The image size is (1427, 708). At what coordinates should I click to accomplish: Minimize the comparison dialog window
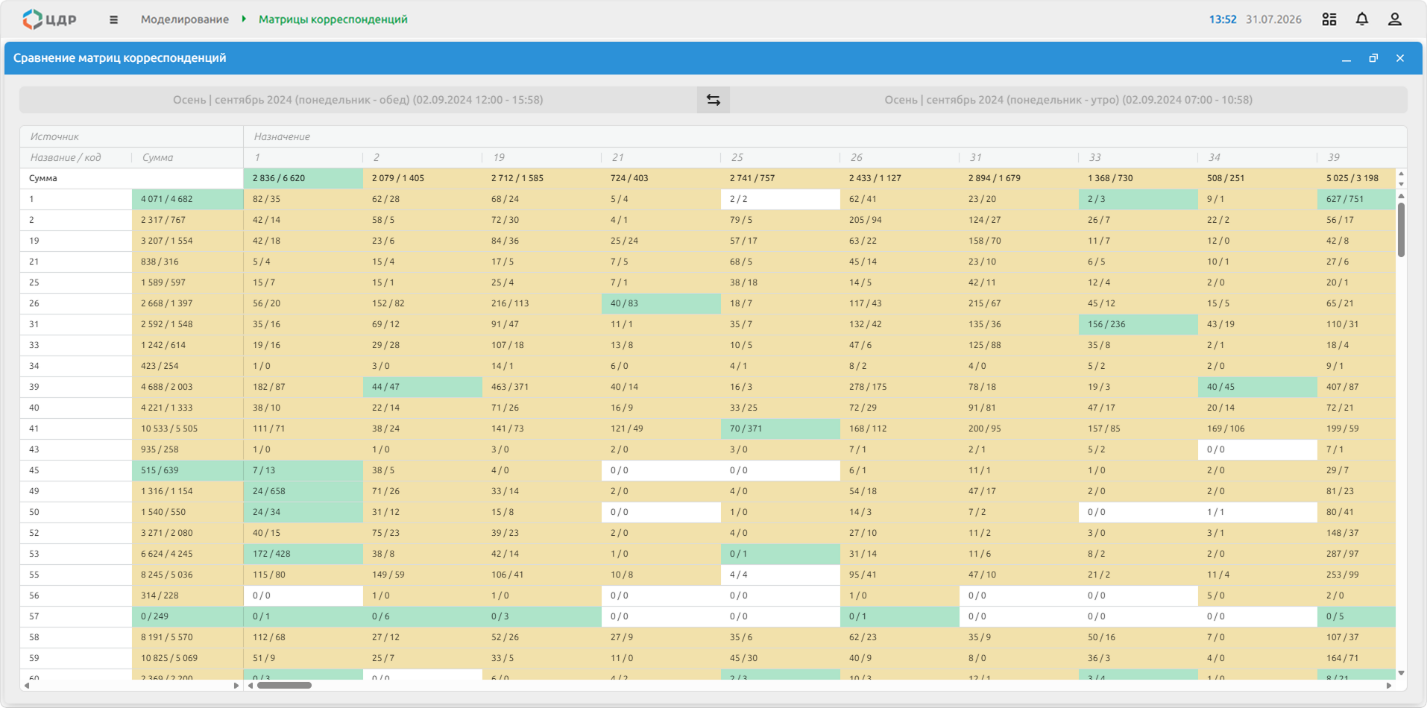1347,58
